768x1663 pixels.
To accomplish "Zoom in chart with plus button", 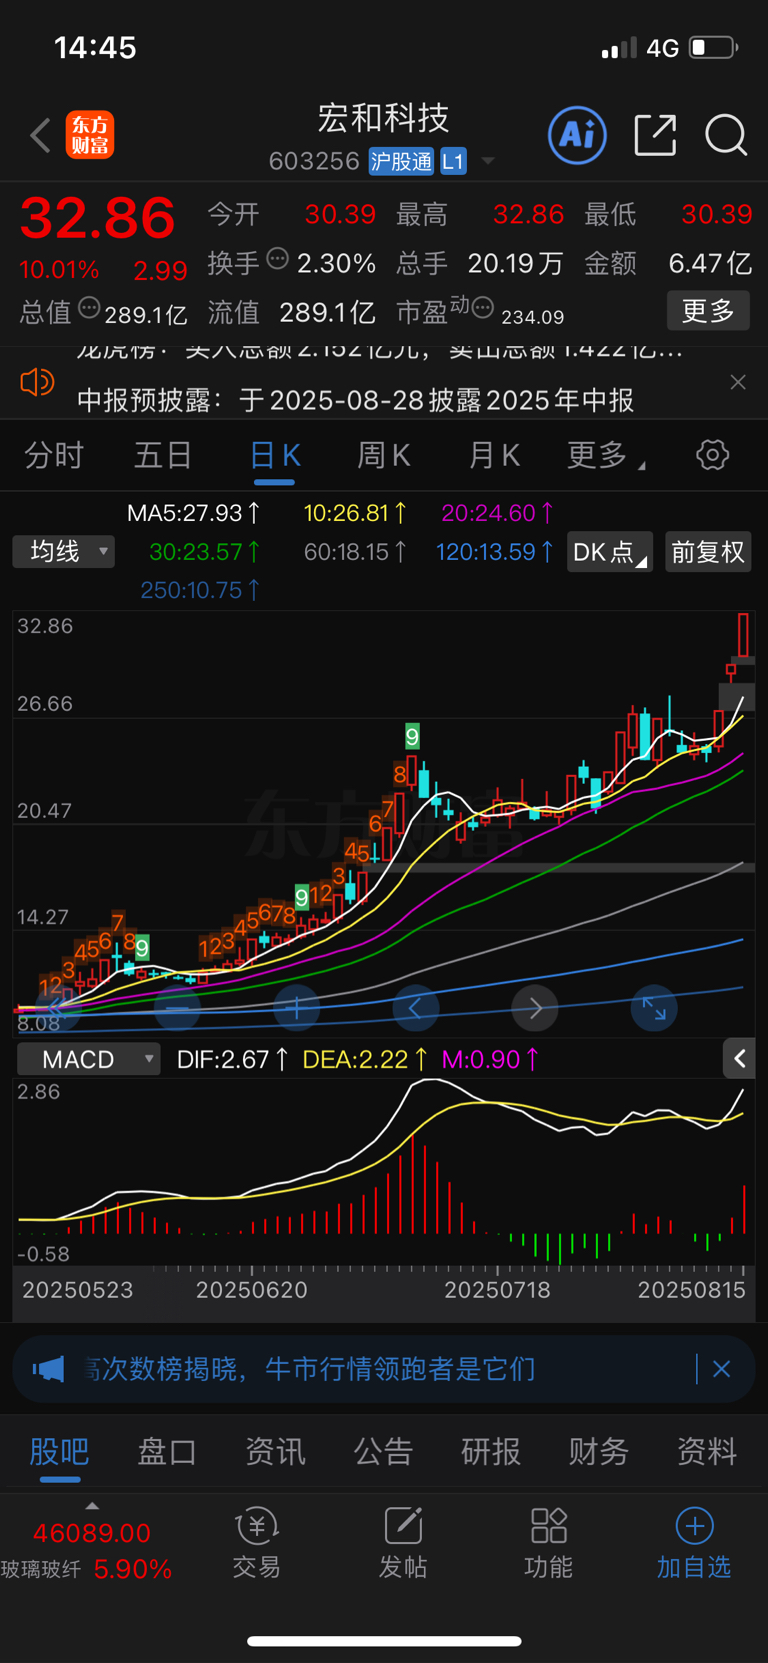I will tap(296, 1008).
